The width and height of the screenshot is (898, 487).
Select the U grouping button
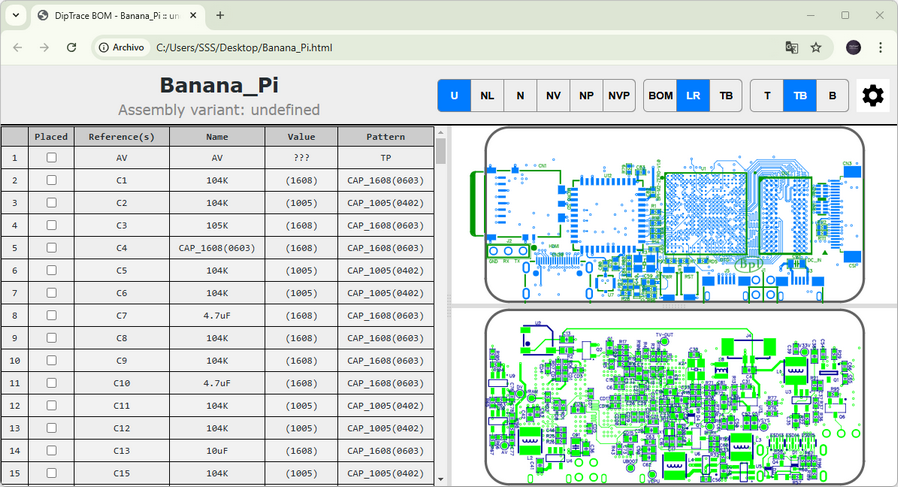(454, 96)
